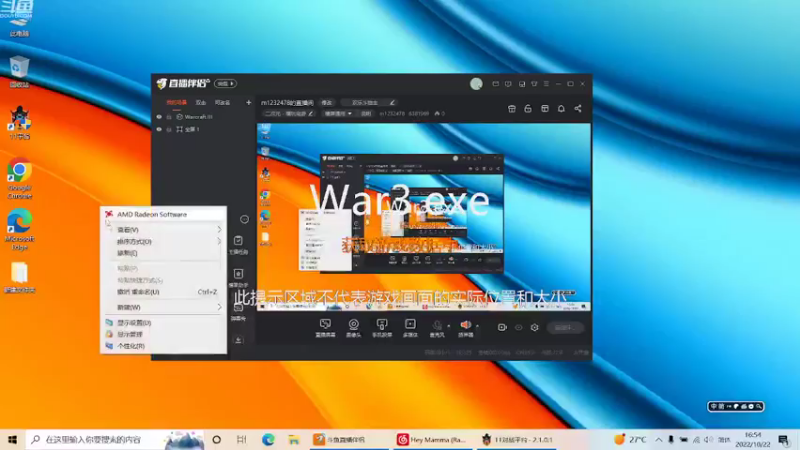Open the hamburger menu in title bar
This screenshot has height=450, width=800.
546,84
